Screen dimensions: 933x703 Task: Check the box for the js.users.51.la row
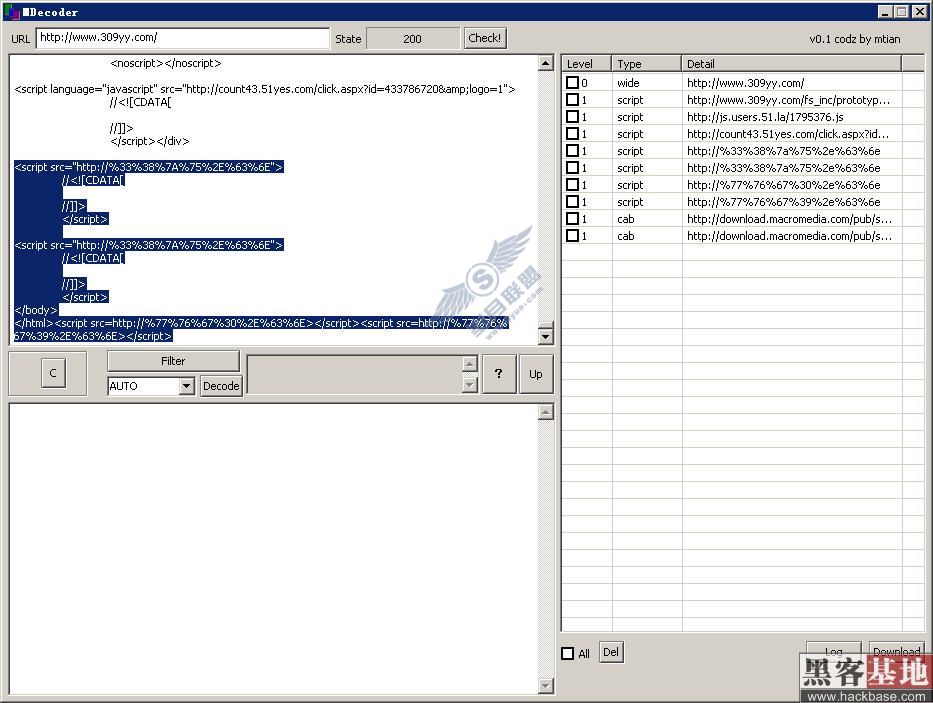(572, 117)
